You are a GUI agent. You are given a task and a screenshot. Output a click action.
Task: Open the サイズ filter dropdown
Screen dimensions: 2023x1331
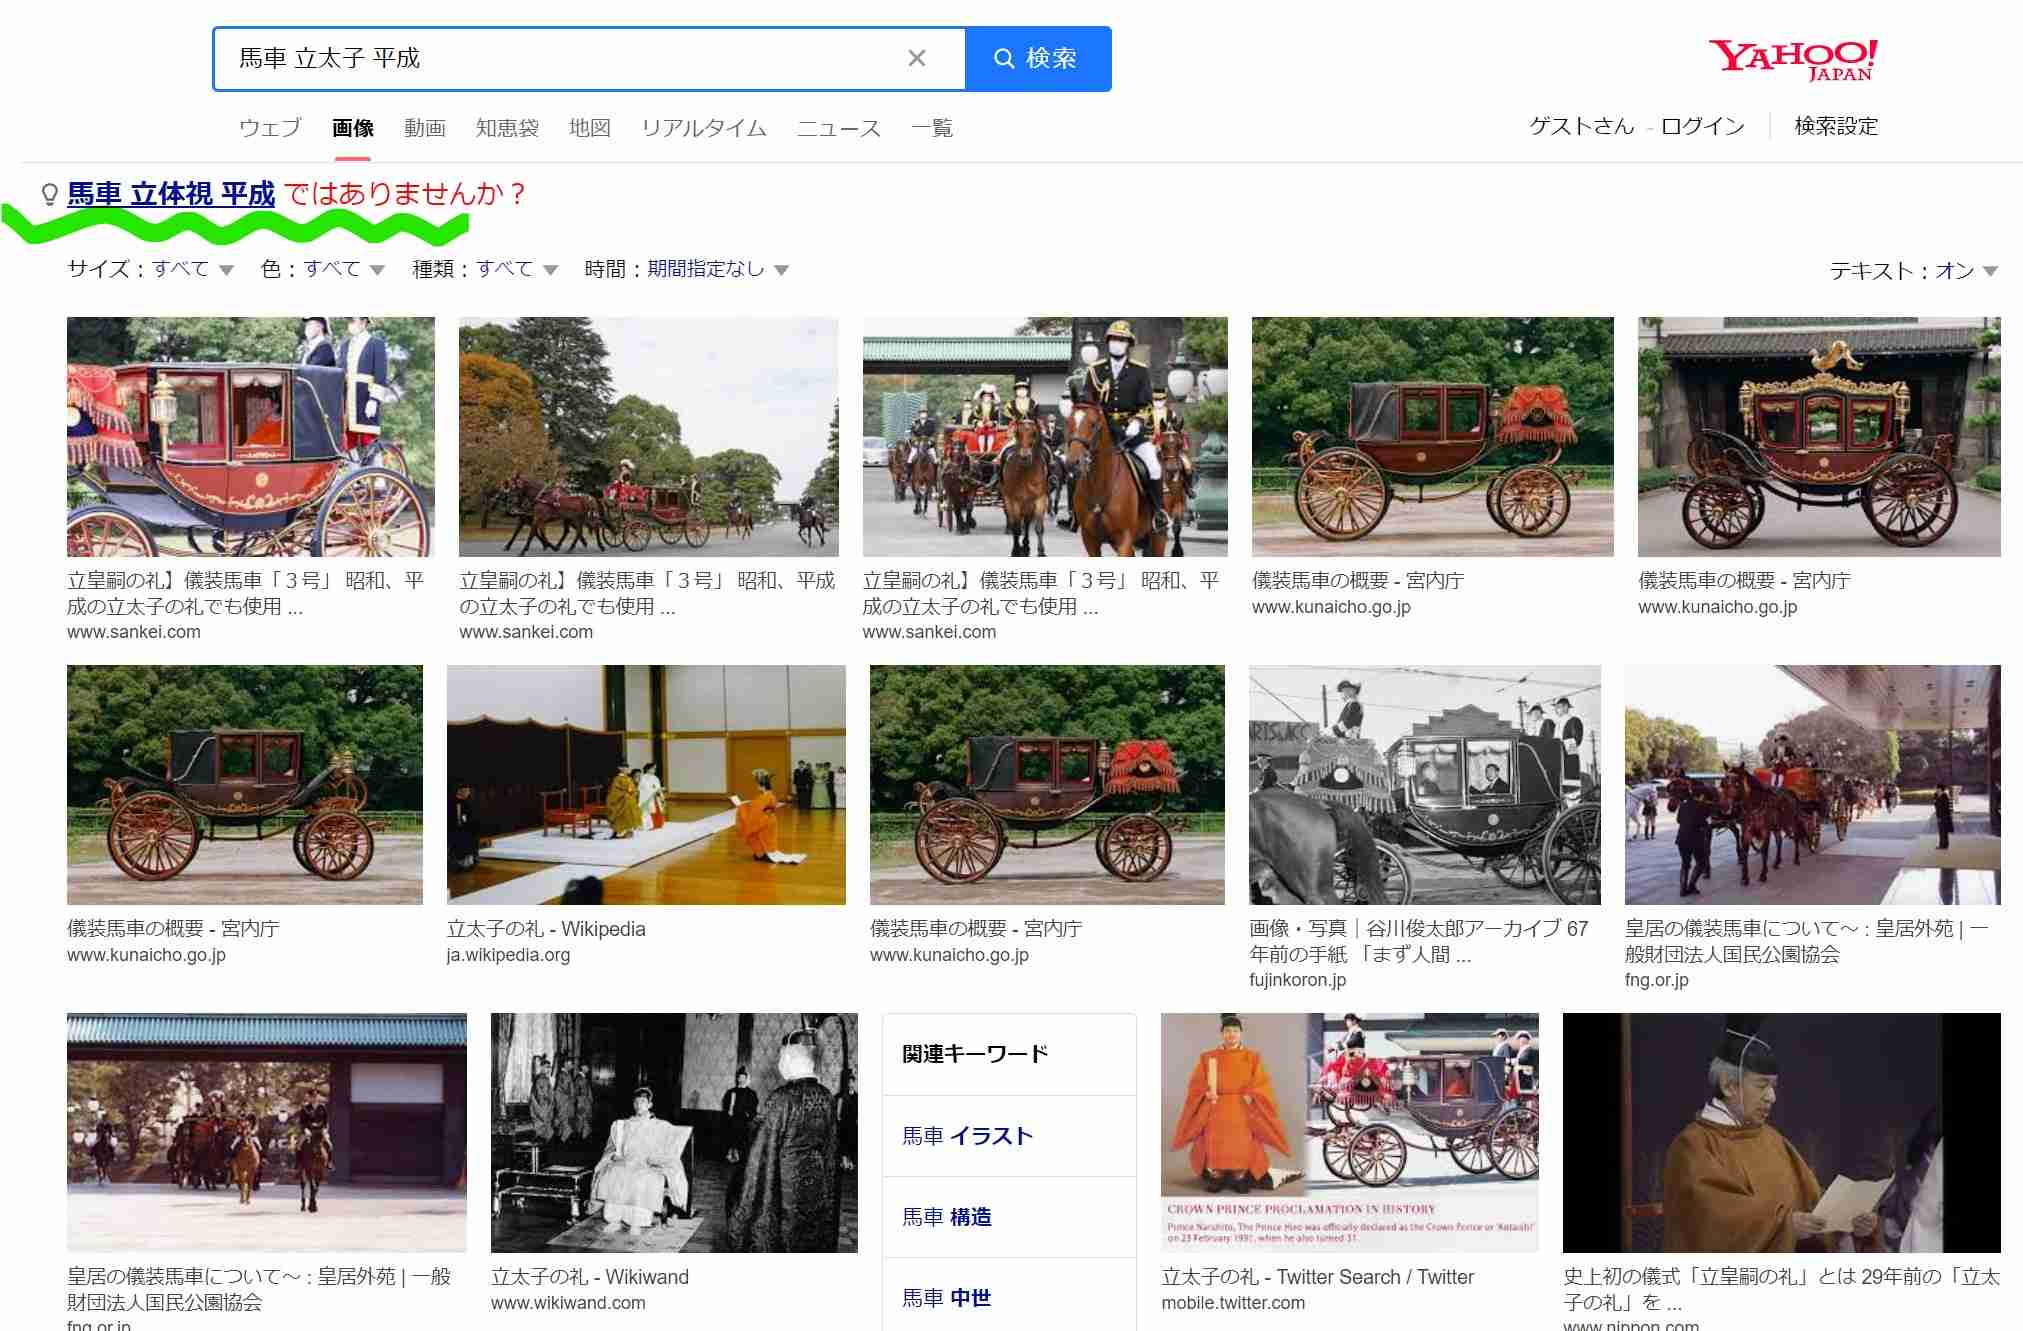coord(181,269)
